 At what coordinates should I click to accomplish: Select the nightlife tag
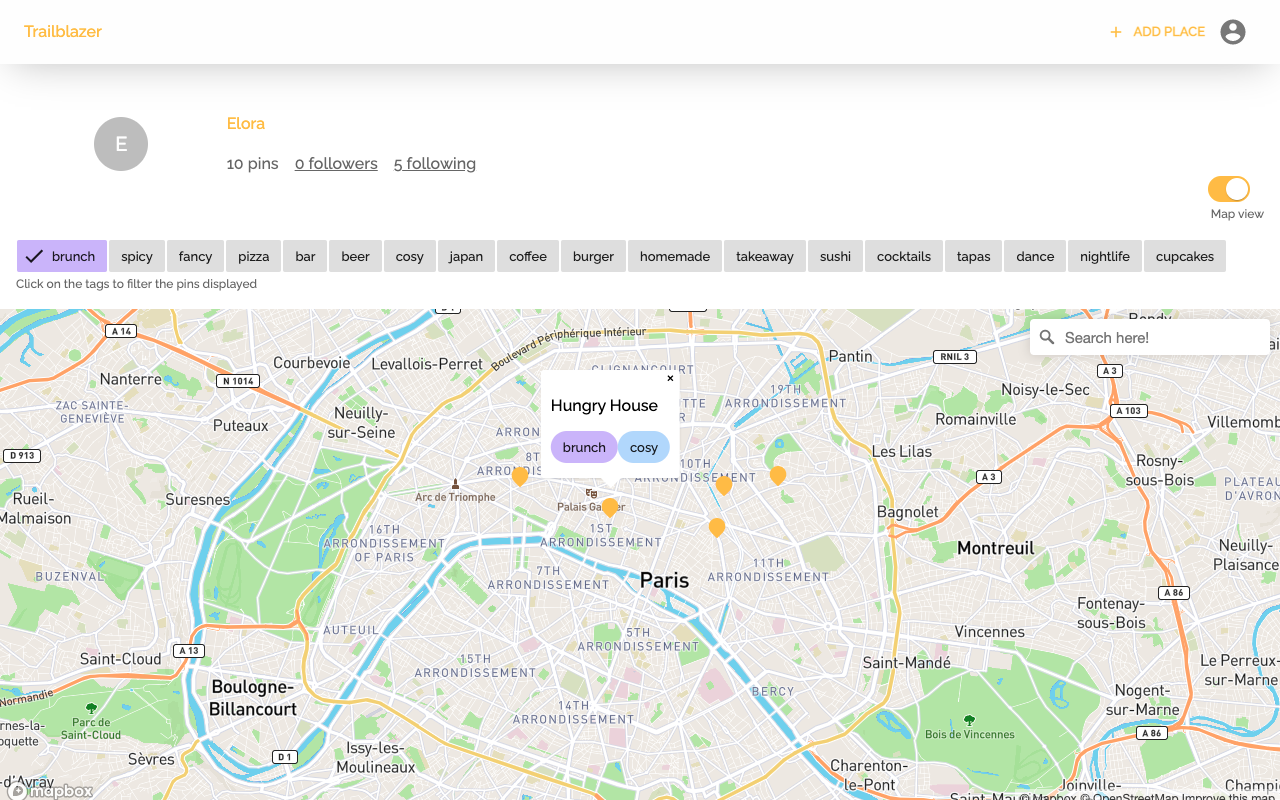pos(1105,256)
